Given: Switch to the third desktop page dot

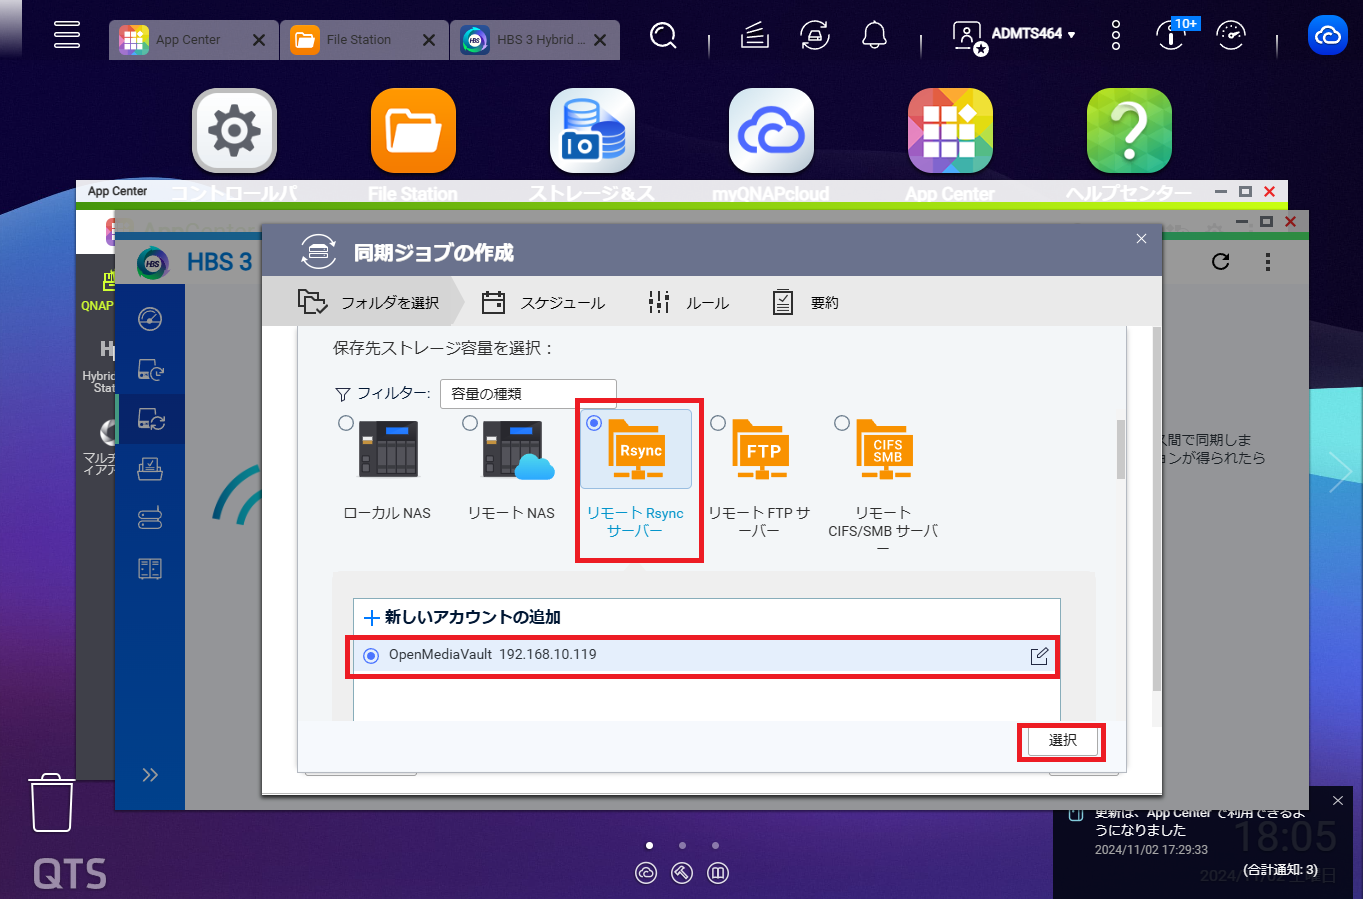Looking at the screenshot, I should (715, 845).
